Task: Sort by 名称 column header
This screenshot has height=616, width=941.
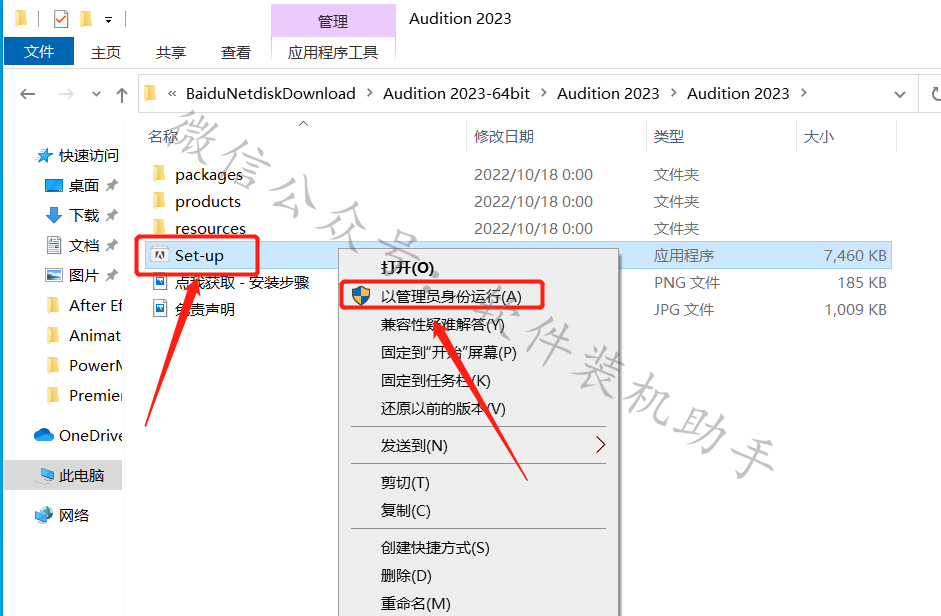Action: (163, 137)
